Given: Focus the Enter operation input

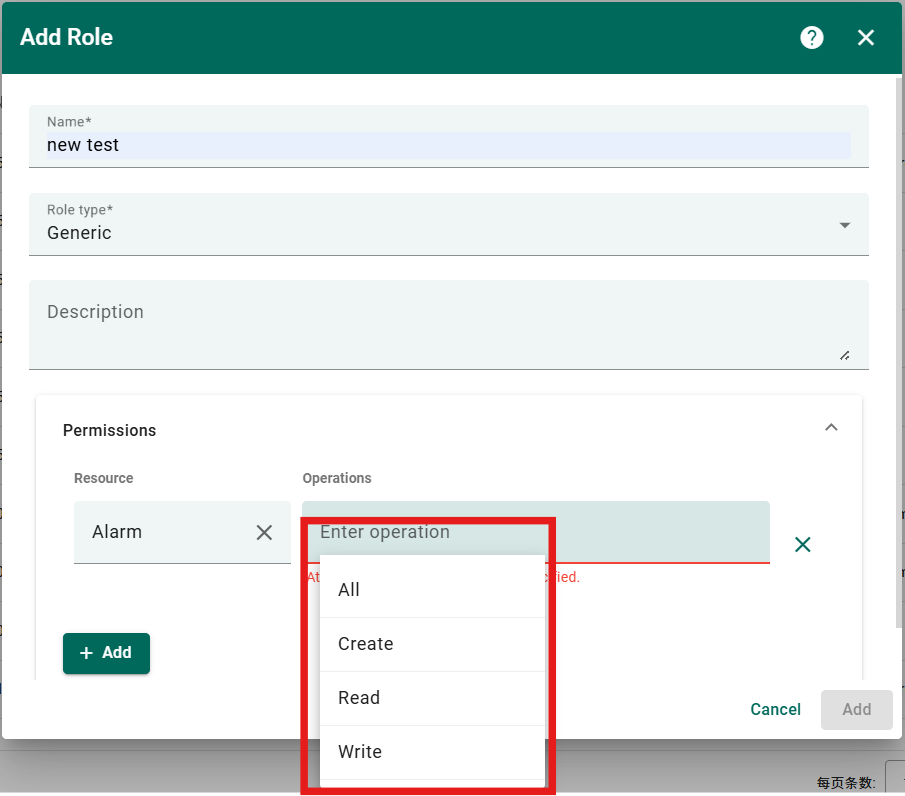Looking at the screenshot, I should coord(536,532).
